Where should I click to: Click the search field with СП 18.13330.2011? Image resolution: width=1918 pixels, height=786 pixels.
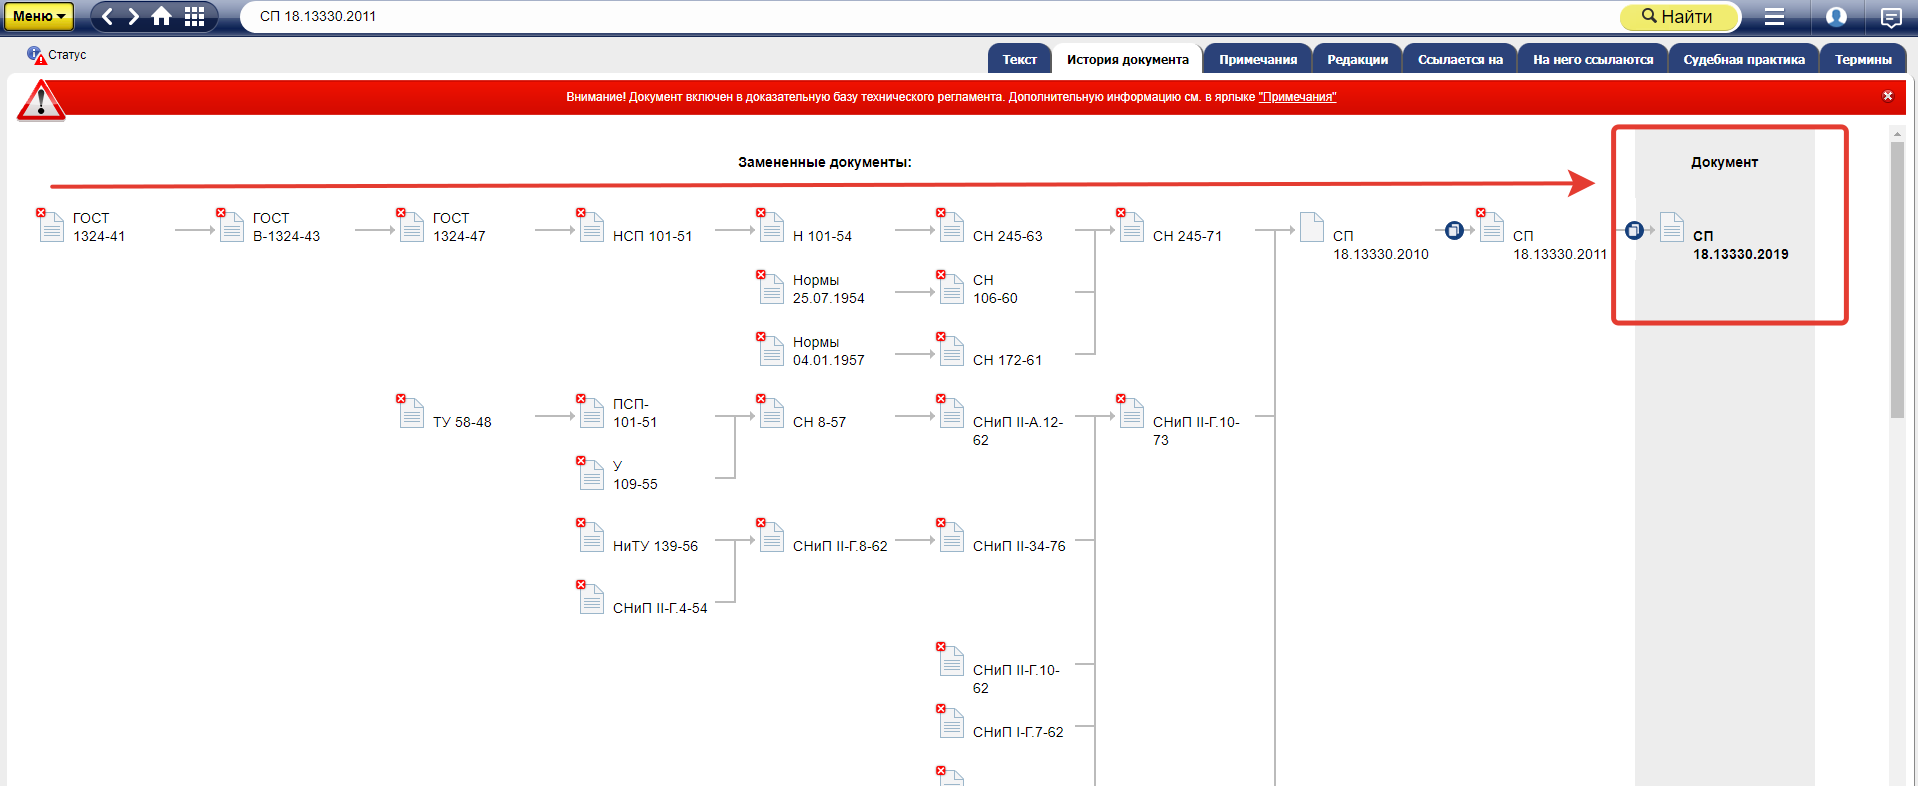(900, 17)
